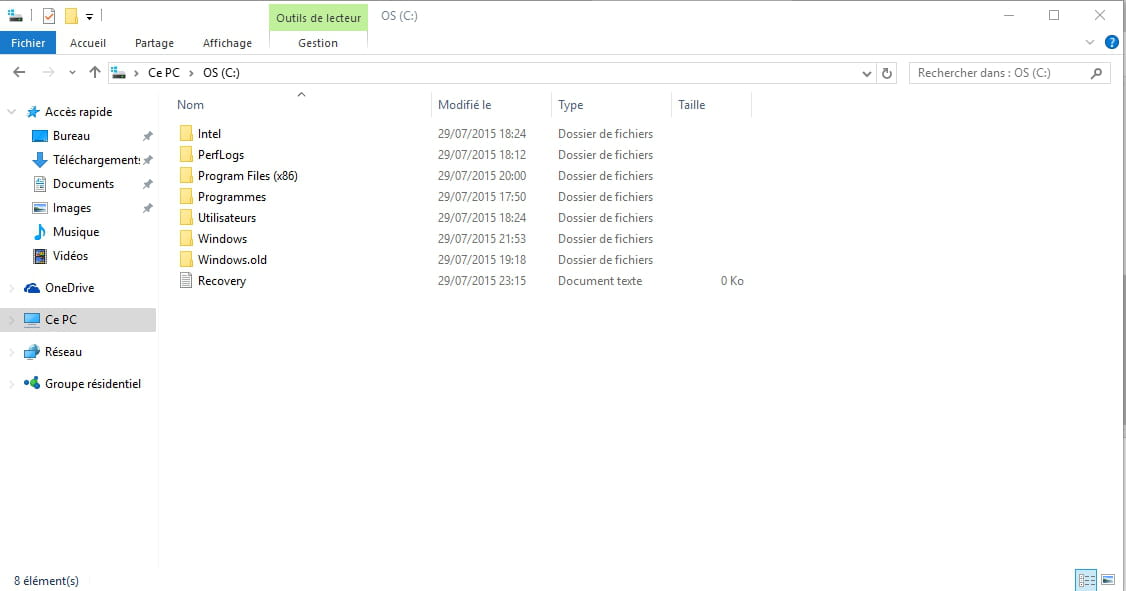The height and width of the screenshot is (591, 1126).
Task: Open help with the question mark icon
Action: point(1112,42)
